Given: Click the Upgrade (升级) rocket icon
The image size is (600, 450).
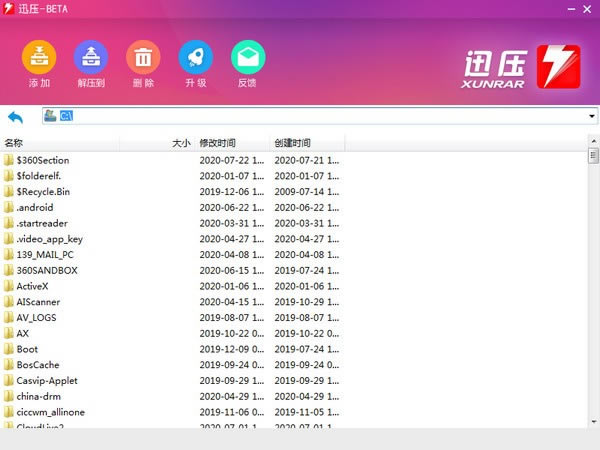Looking at the screenshot, I should point(196,57).
